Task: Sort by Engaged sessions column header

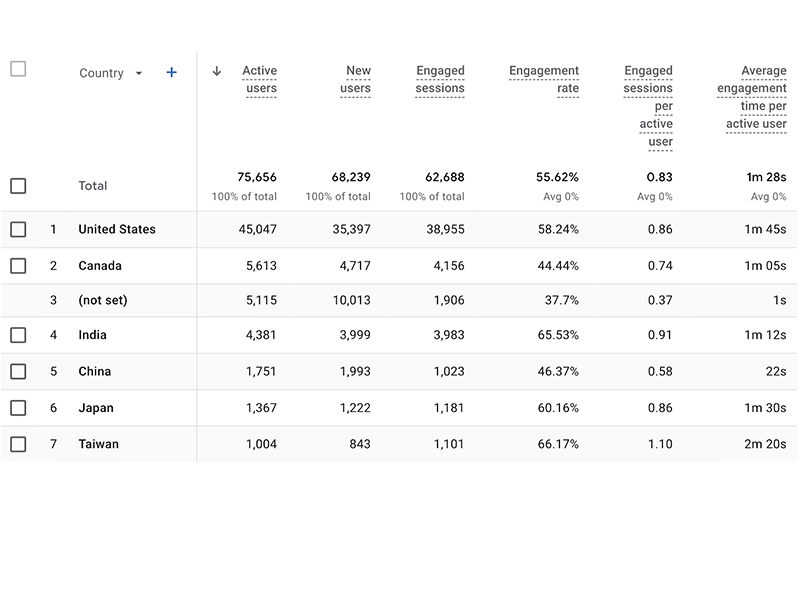Action: coord(441,79)
